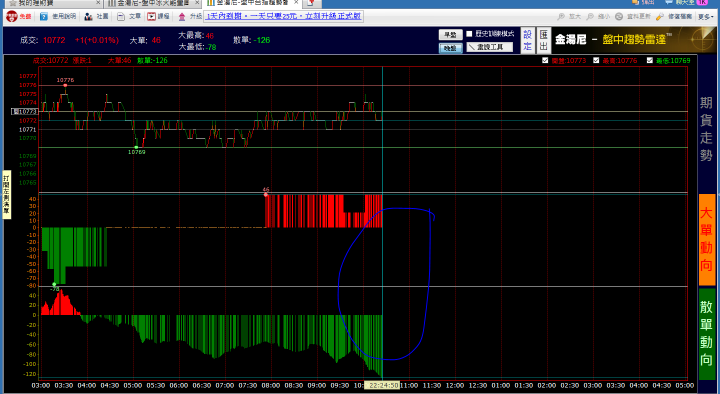Switch to 金湯尼-盤中冰火能量庫 tab
This screenshot has width=720, height=394.
click(x=152, y=3)
